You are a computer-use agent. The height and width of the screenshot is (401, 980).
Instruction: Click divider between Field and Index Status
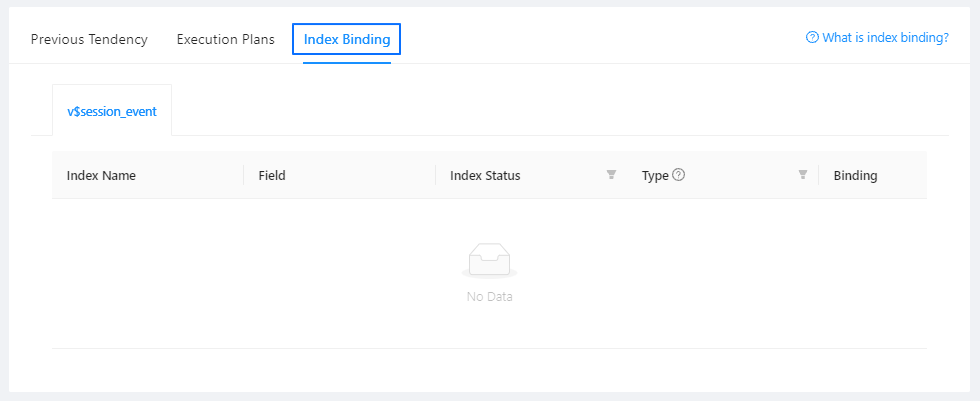436,175
